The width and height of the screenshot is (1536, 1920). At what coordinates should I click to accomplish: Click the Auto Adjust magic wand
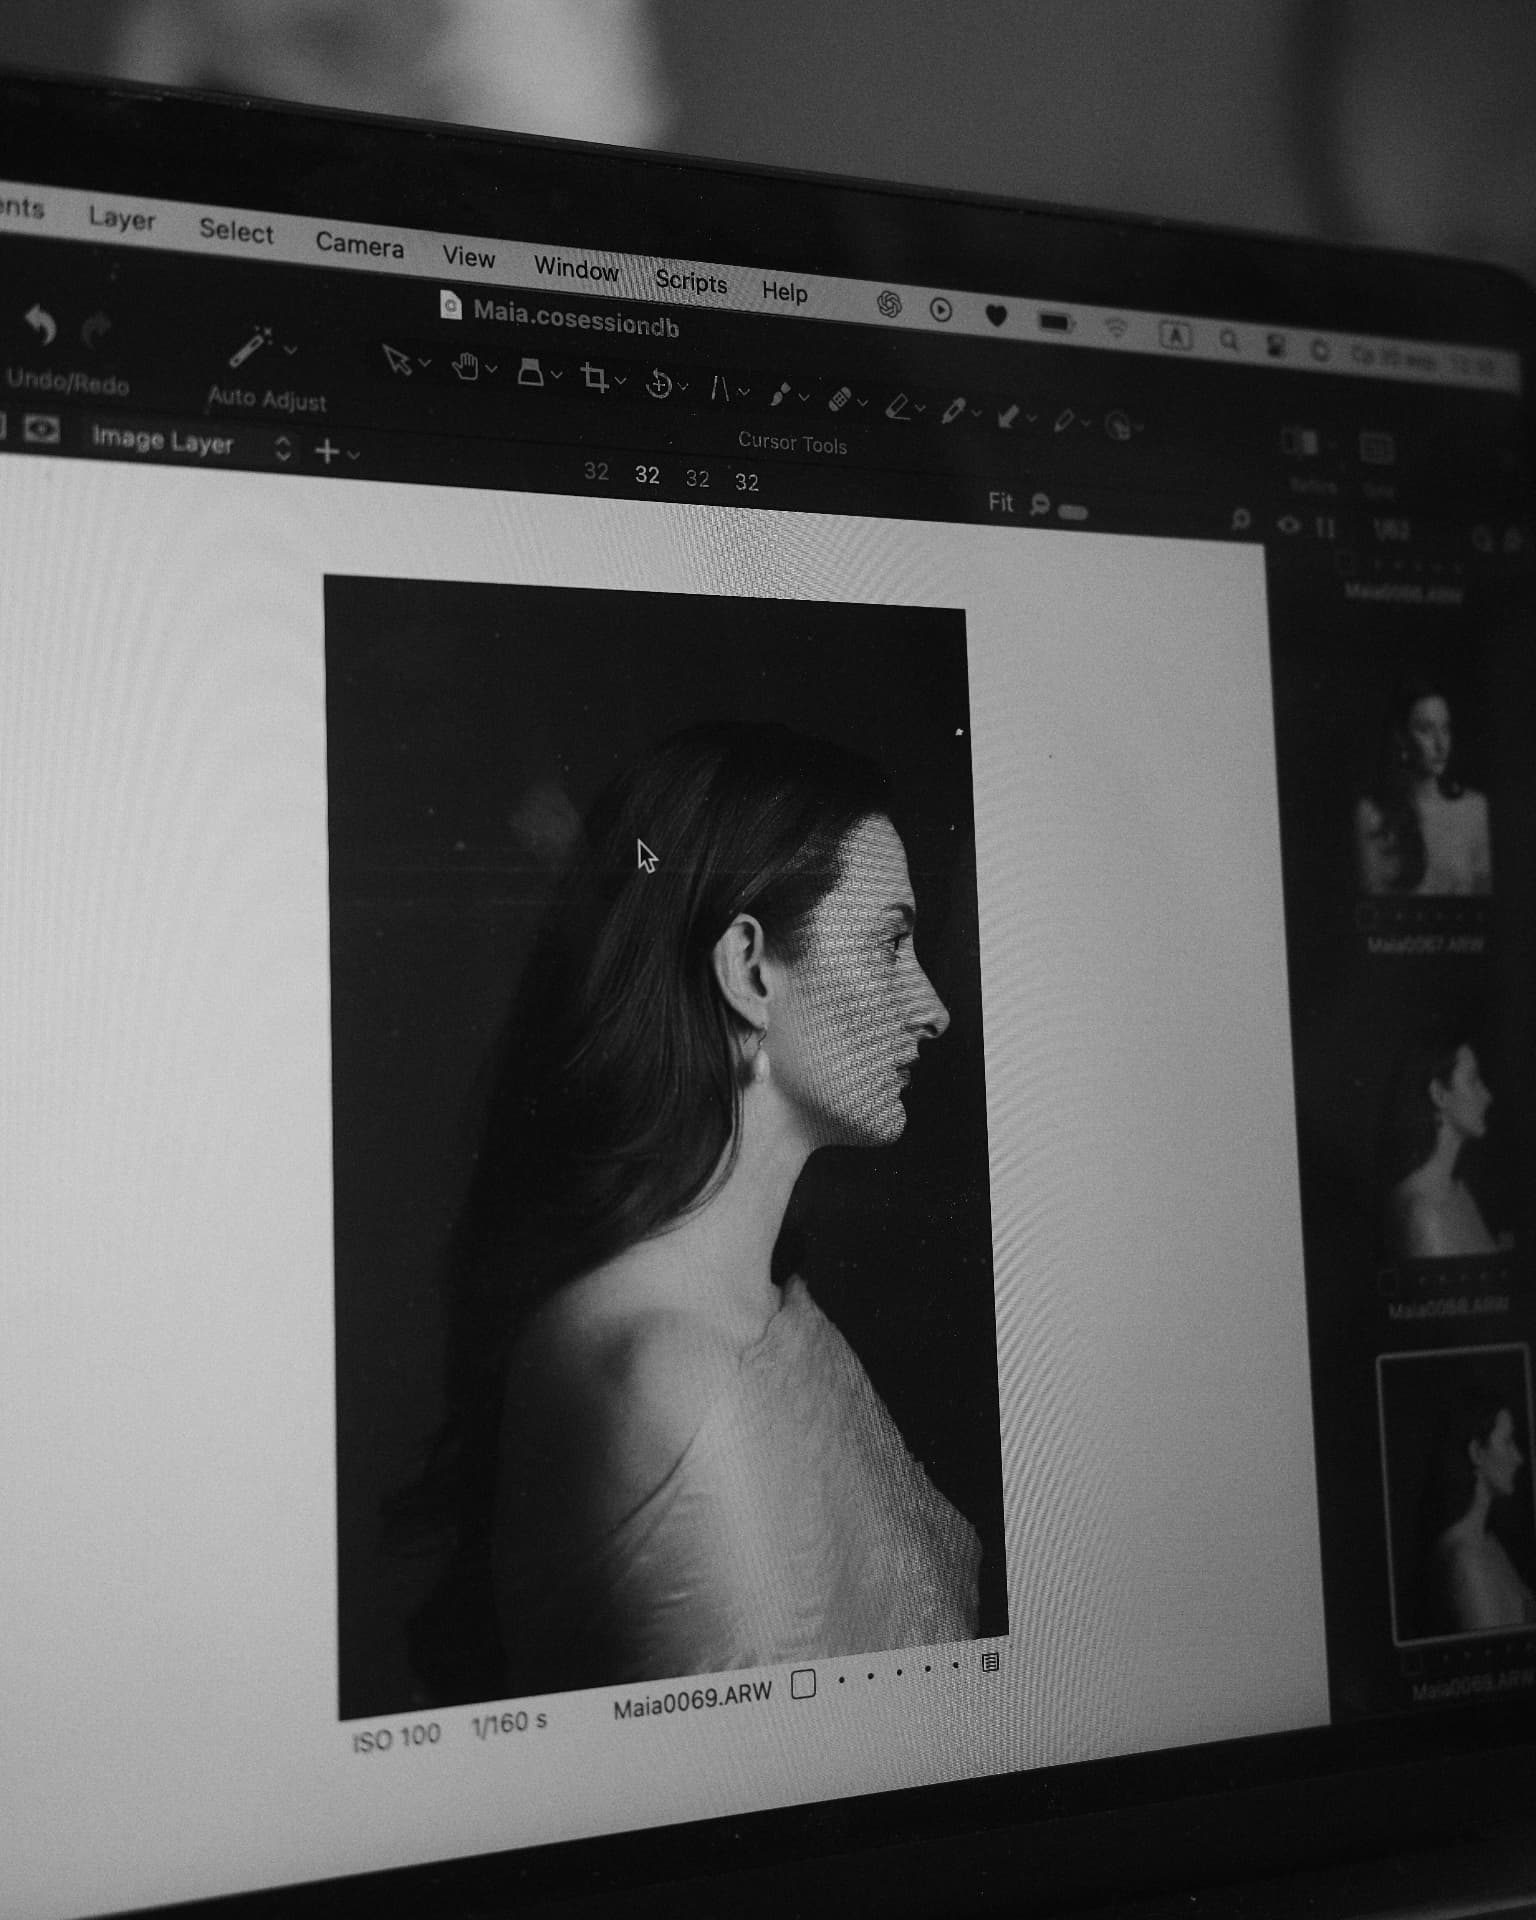[x=249, y=347]
